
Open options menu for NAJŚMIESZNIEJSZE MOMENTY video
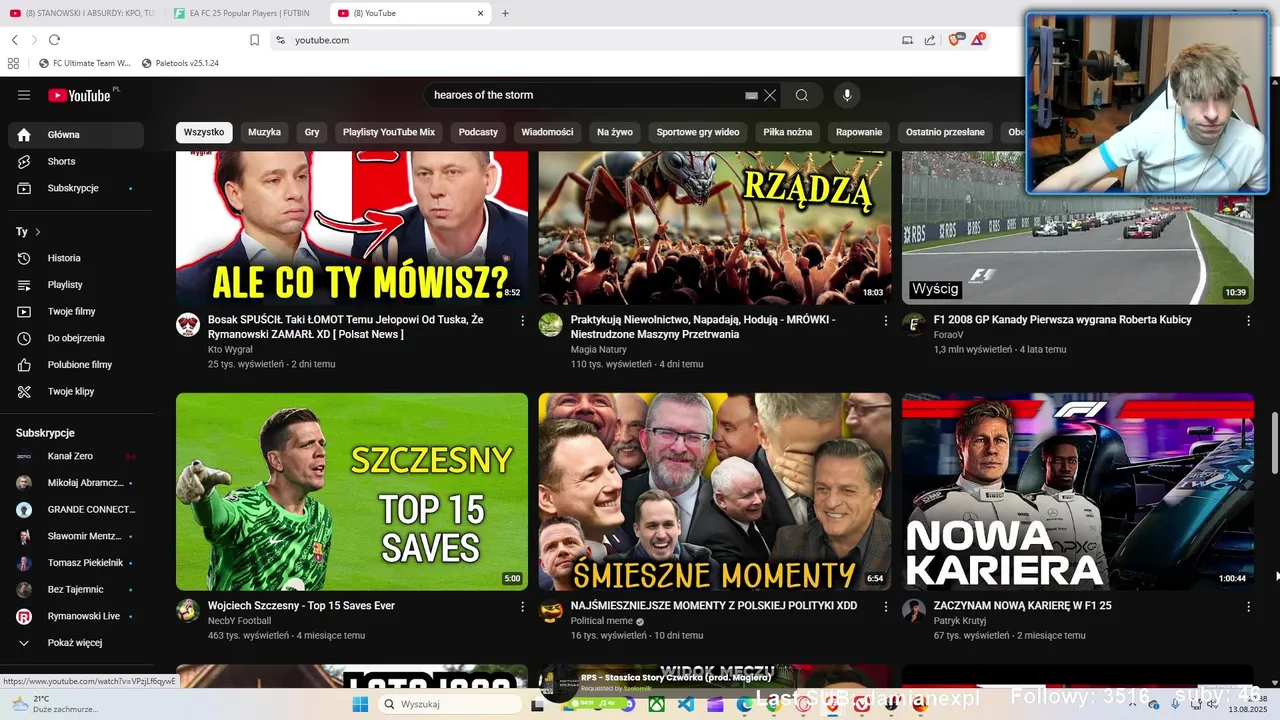tap(885, 607)
